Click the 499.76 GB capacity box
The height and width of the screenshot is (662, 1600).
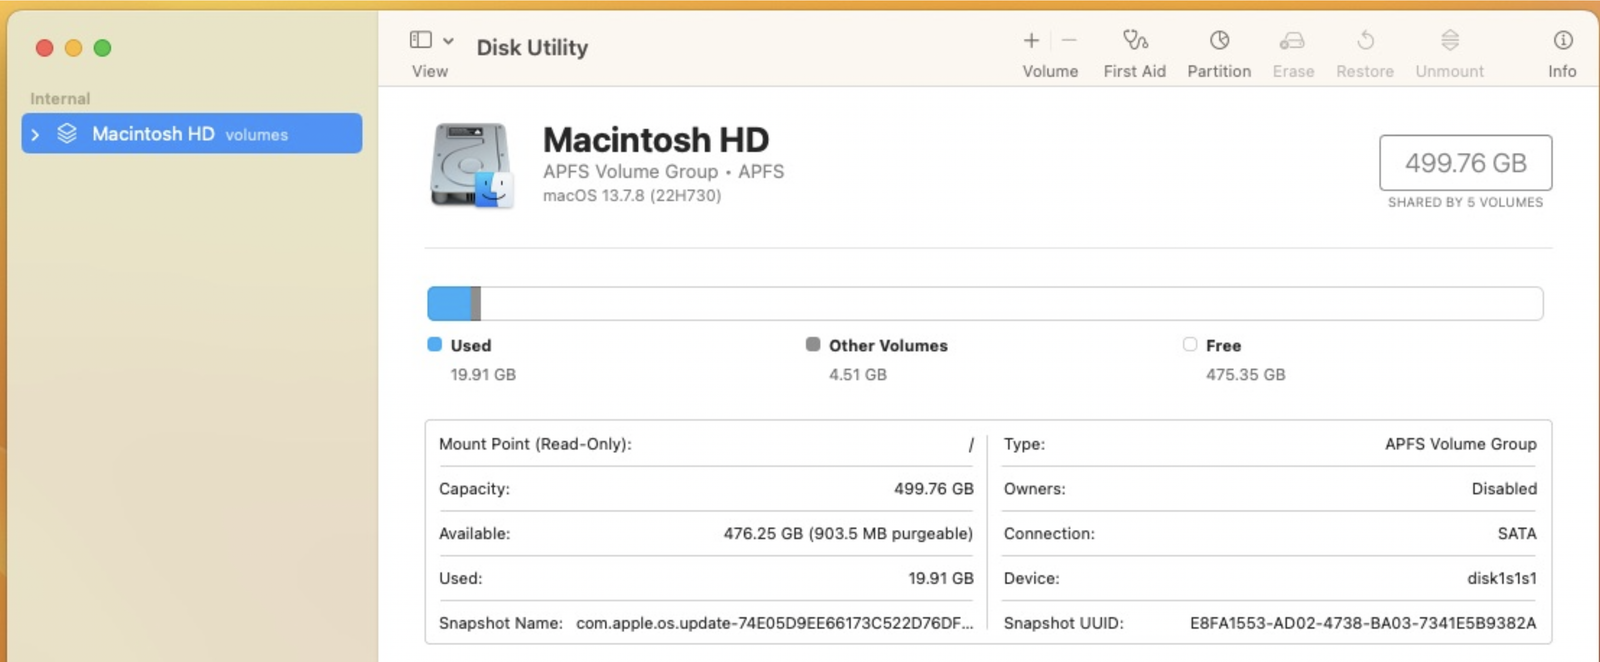coord(1466,162)
